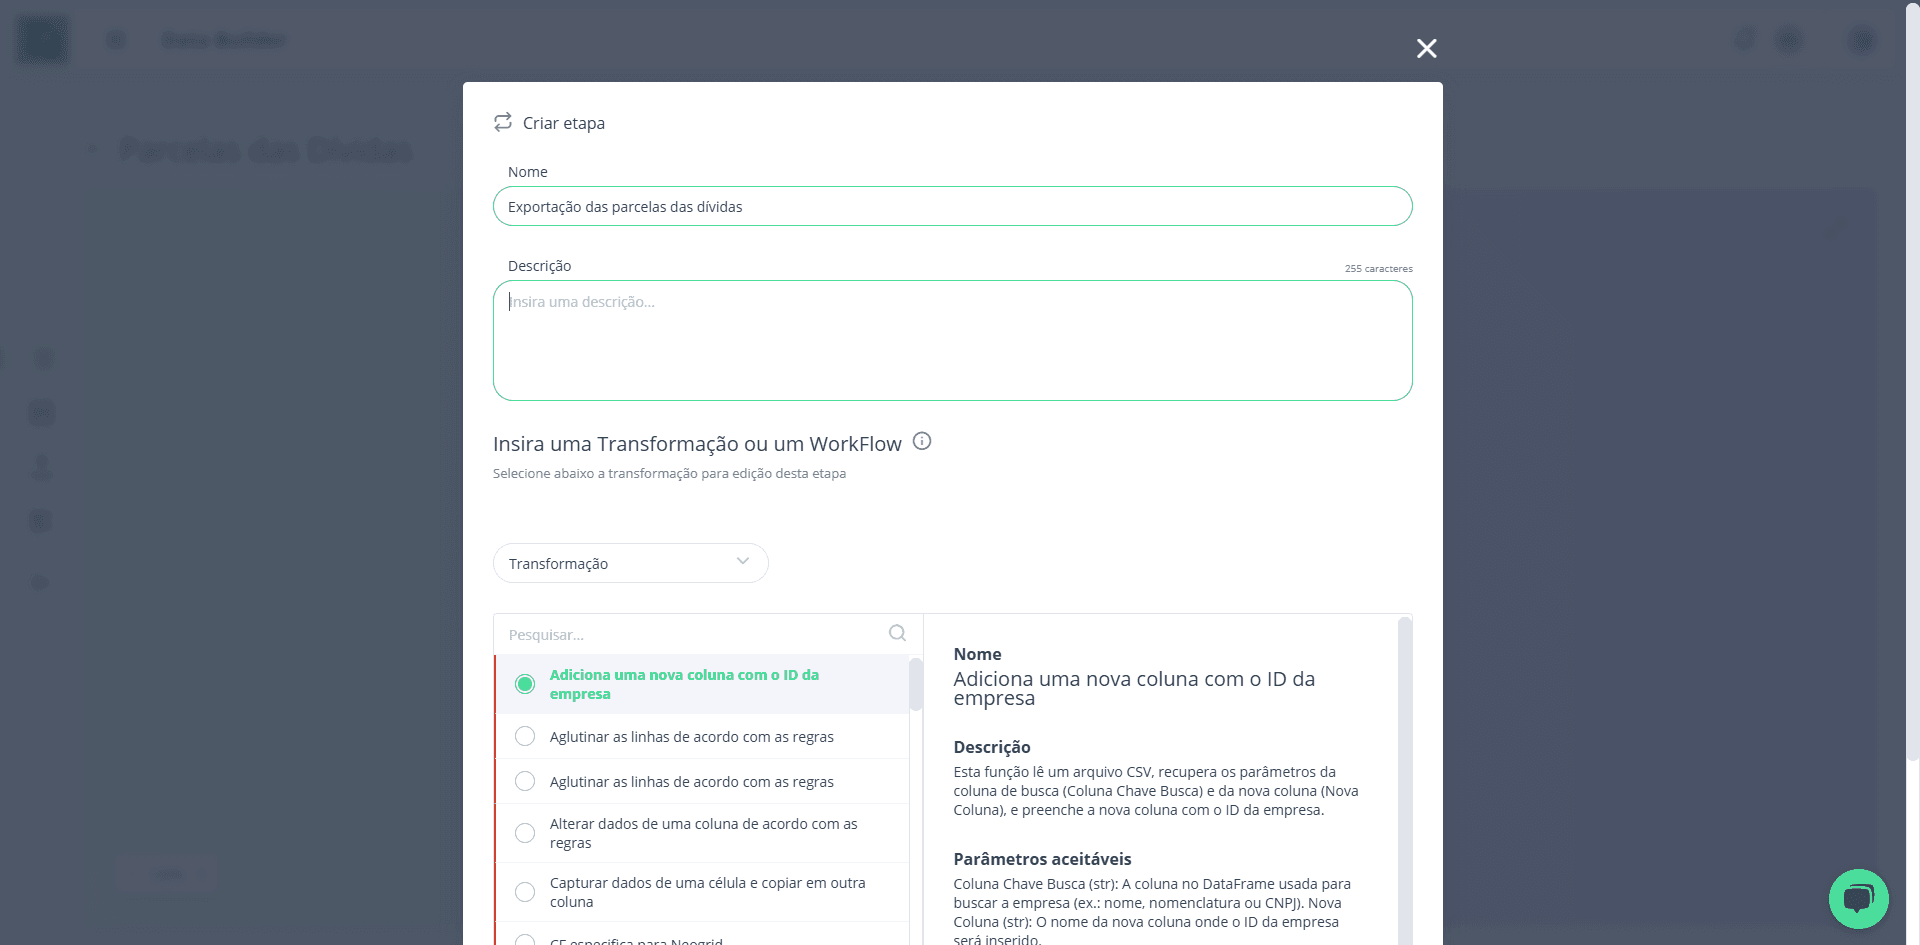1920x945 pixels.
Task: Click the info icon beside WorkFlow heading
Action: 922,441
